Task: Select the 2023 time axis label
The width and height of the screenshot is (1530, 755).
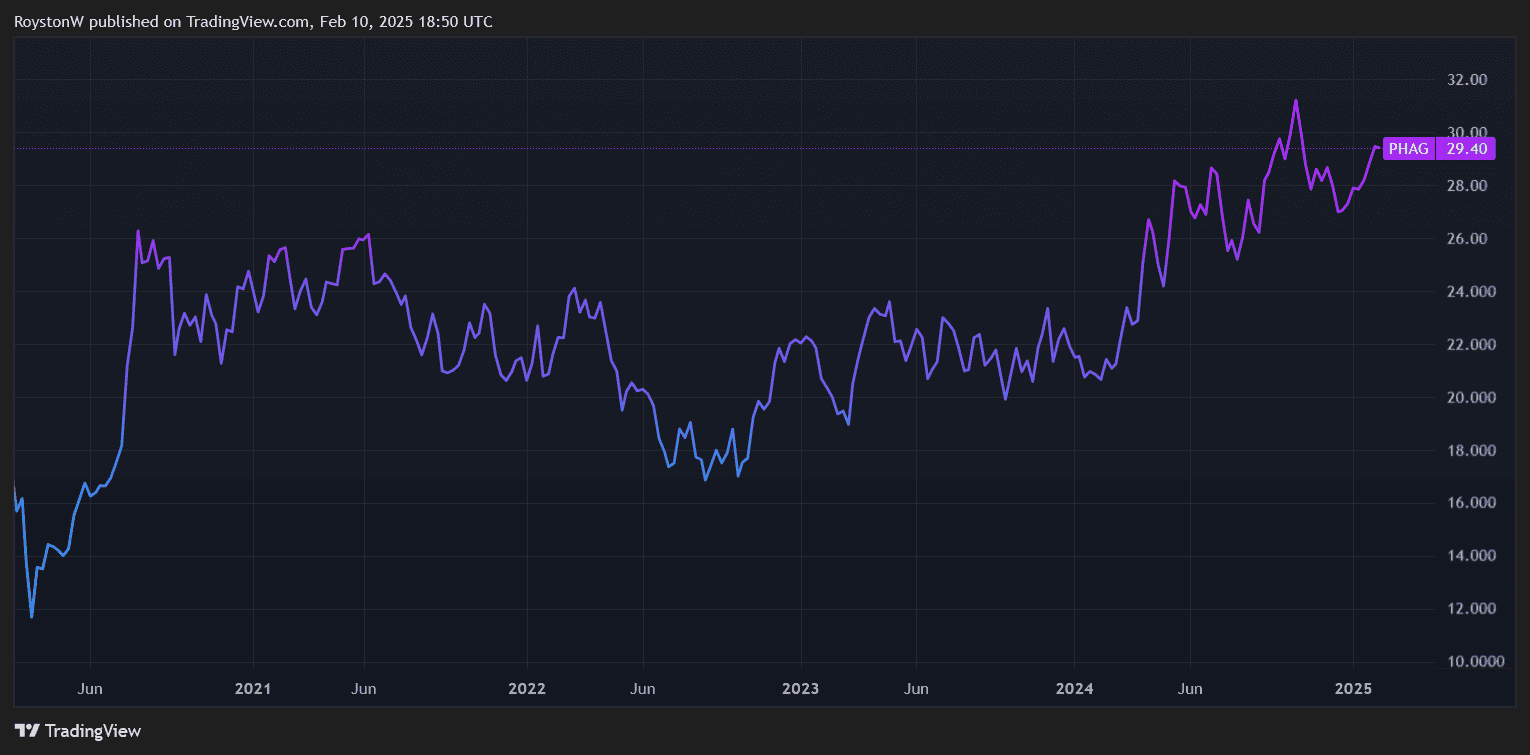Action: pos(800,689)
